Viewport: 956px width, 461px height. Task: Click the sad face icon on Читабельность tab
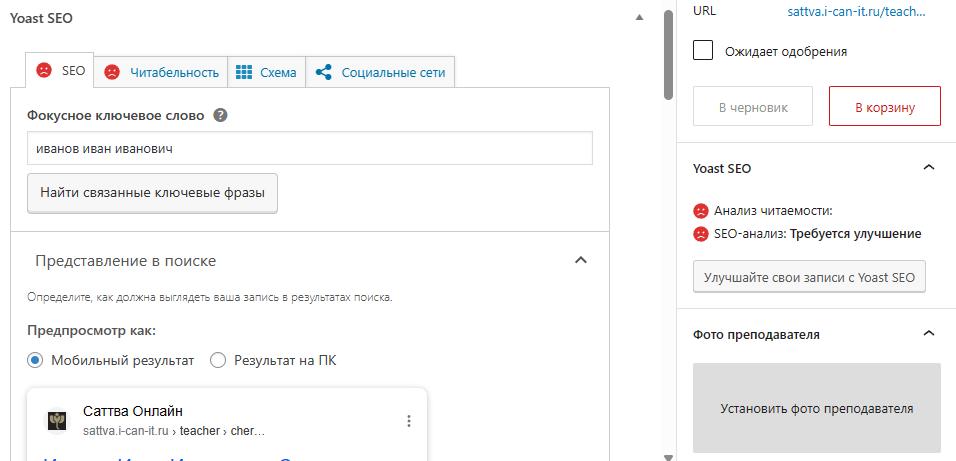(113, 72)
